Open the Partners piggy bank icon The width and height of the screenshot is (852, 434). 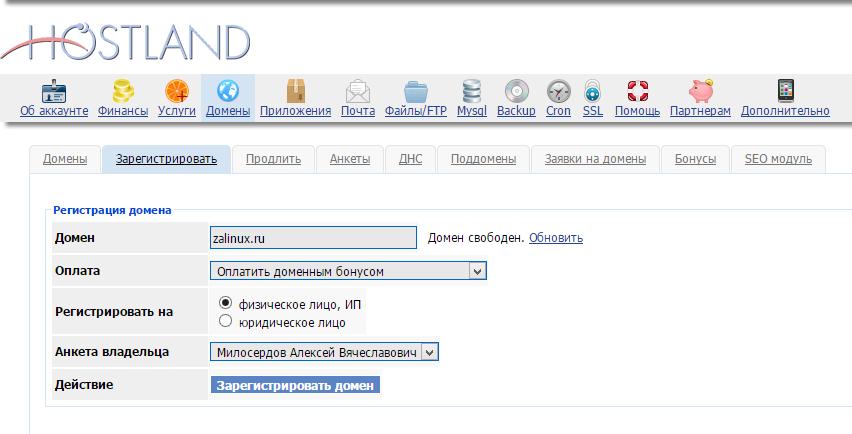(x=700, y=91)
